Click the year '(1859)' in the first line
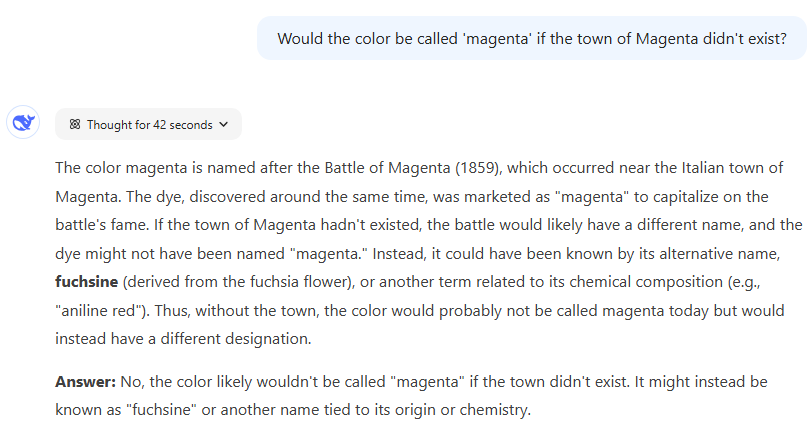812x421 pixels. click(480, 168)
